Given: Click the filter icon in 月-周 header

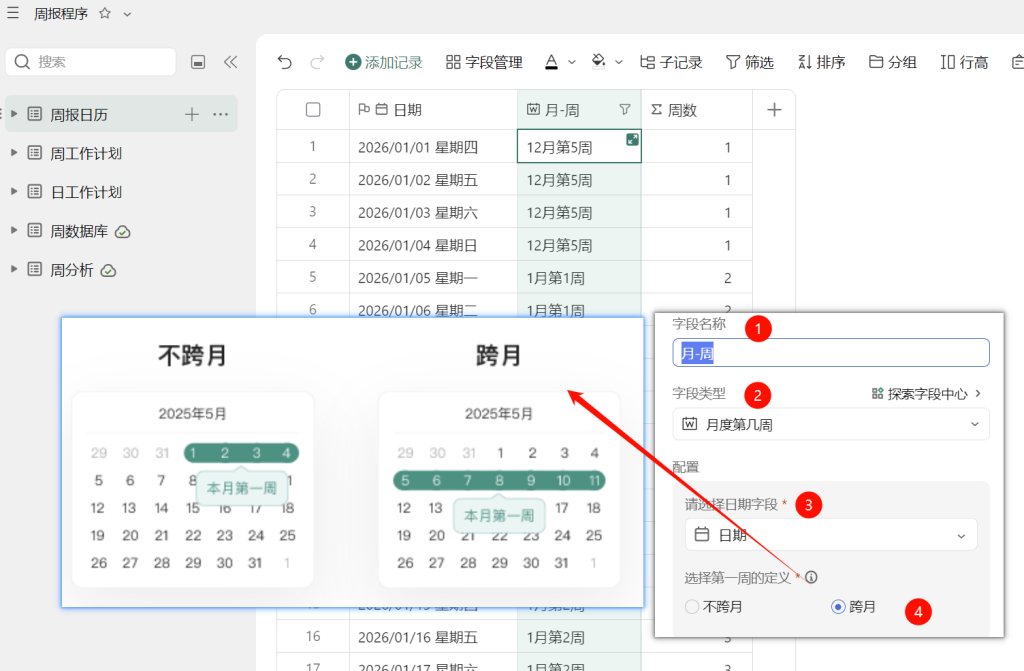Looking at the screenshot, I should [x=625, y=109].
